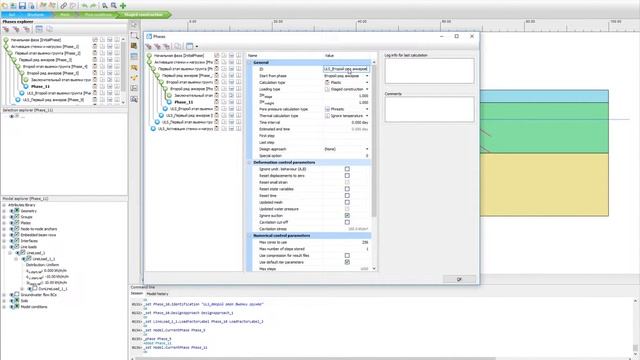Click the brown materials icon in the vertical toolbar
The image size is (640, 360).
coord(134,46)
